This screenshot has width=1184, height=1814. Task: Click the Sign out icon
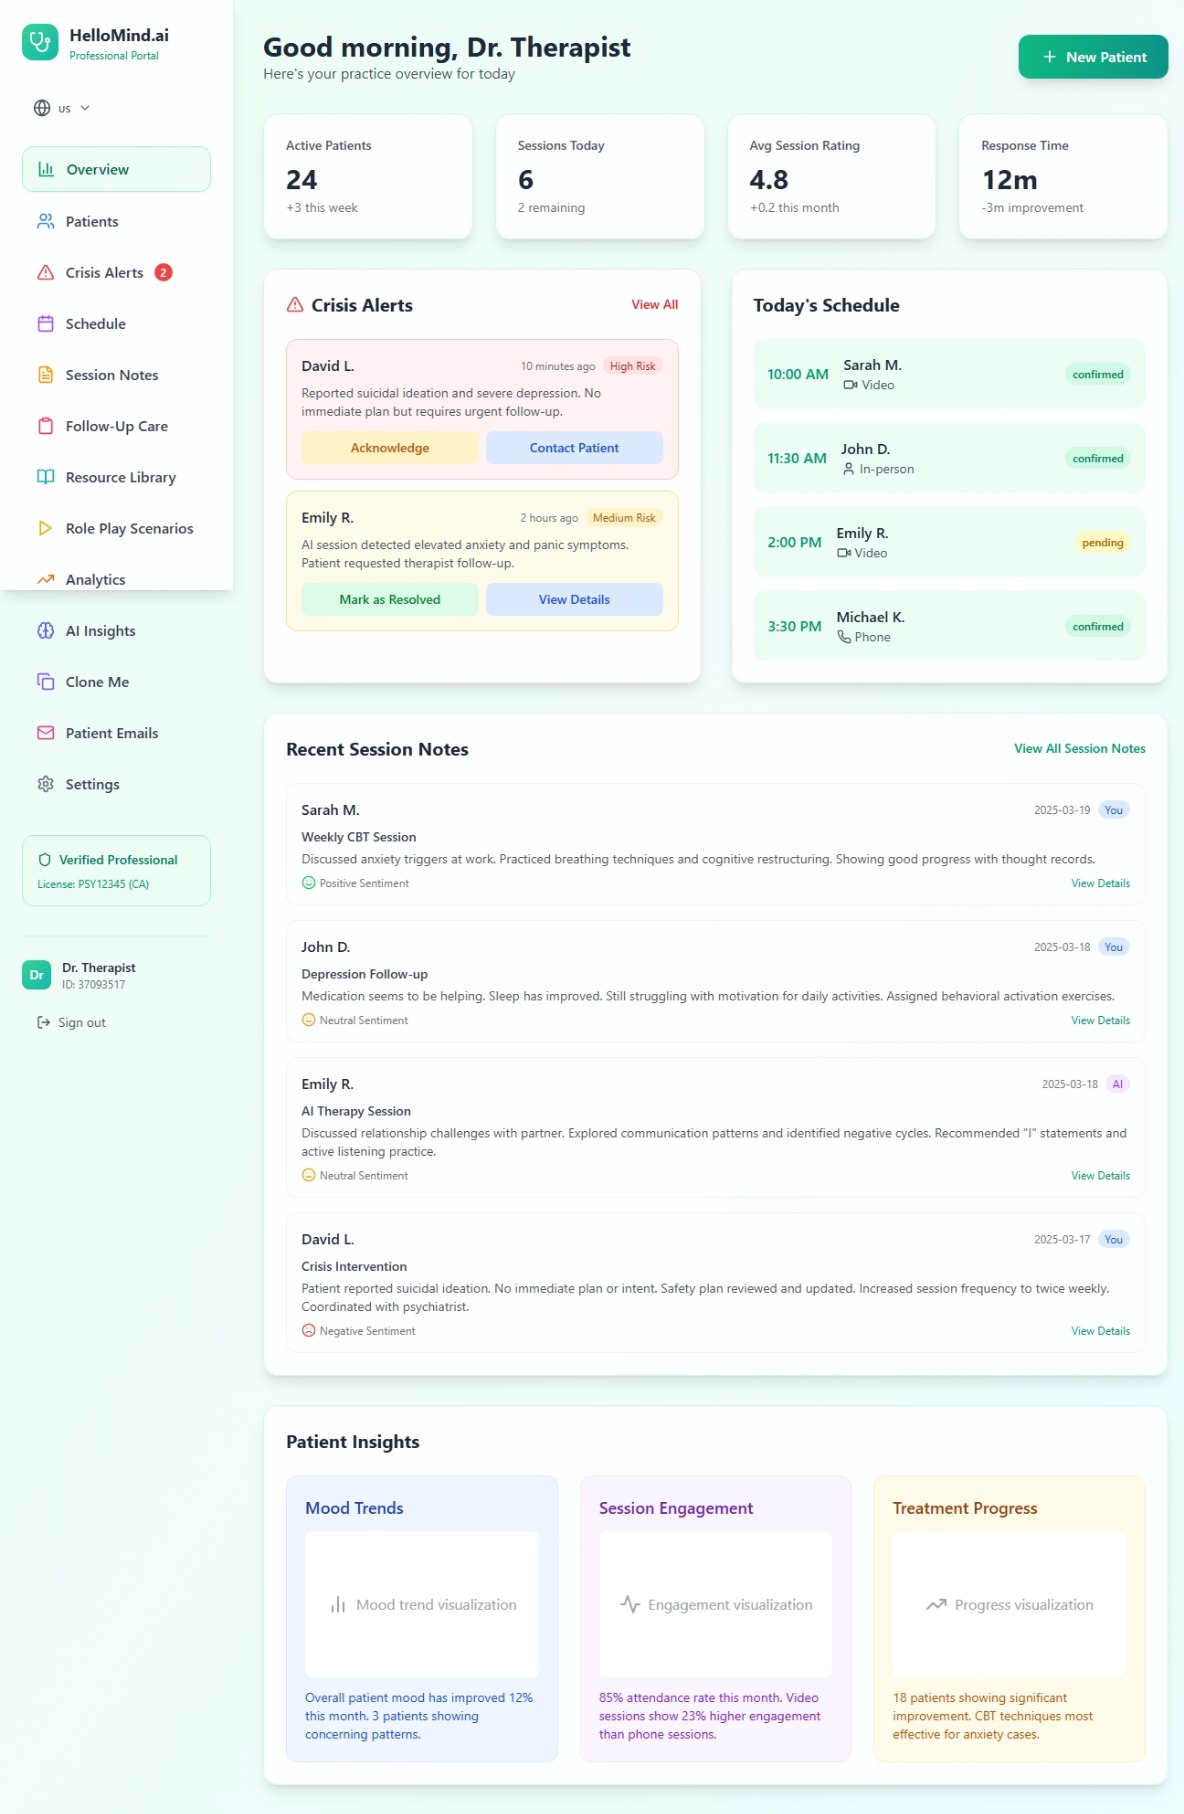tap(44, 1022)
